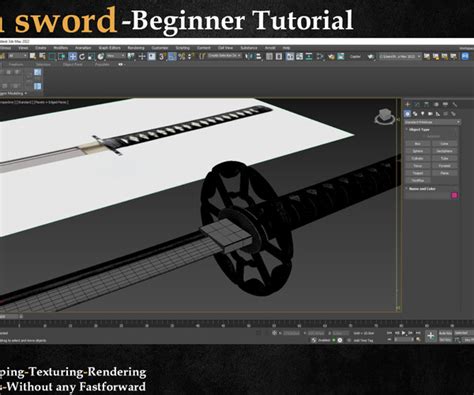Click the Box primitive button
The width and height of the screenshot is (474, 395).
[x=418, y=144]
